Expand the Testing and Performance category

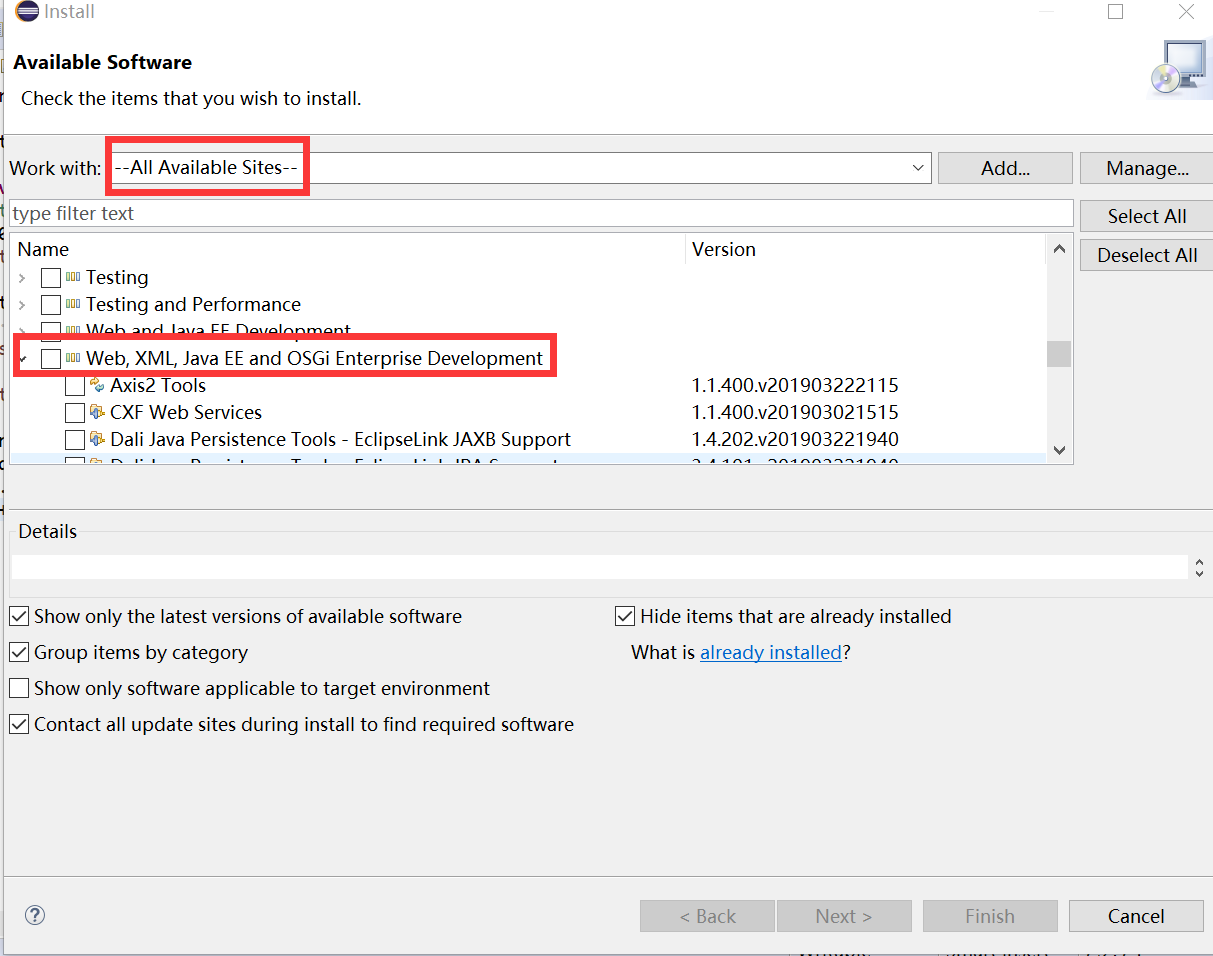point(22,305)
